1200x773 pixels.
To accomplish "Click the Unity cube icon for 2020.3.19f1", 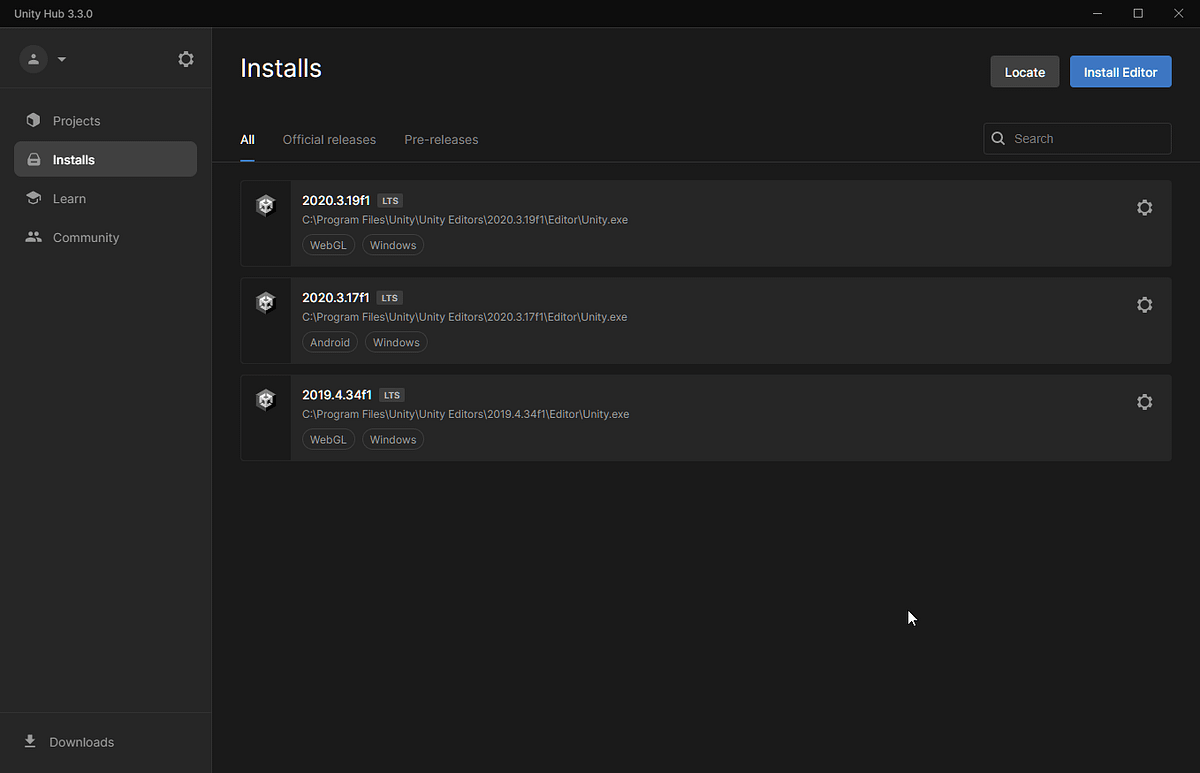I will [x=265, y=204].
